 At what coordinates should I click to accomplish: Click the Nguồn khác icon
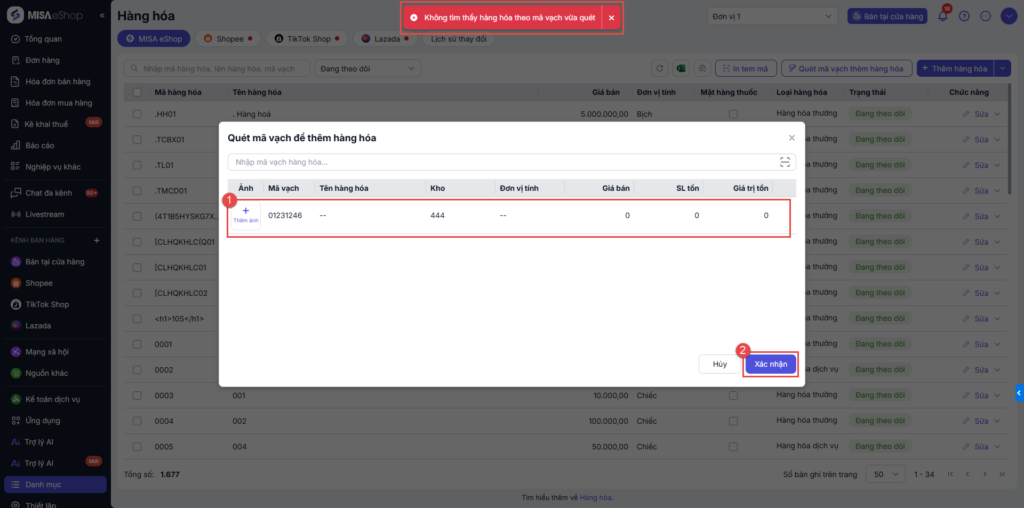coord(16,373)
